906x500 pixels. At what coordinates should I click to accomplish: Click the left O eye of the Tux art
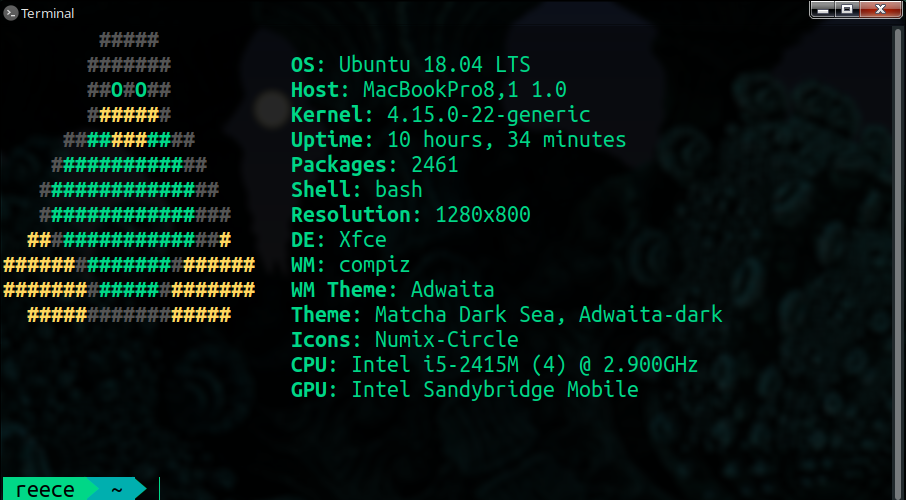coord(117,90)
